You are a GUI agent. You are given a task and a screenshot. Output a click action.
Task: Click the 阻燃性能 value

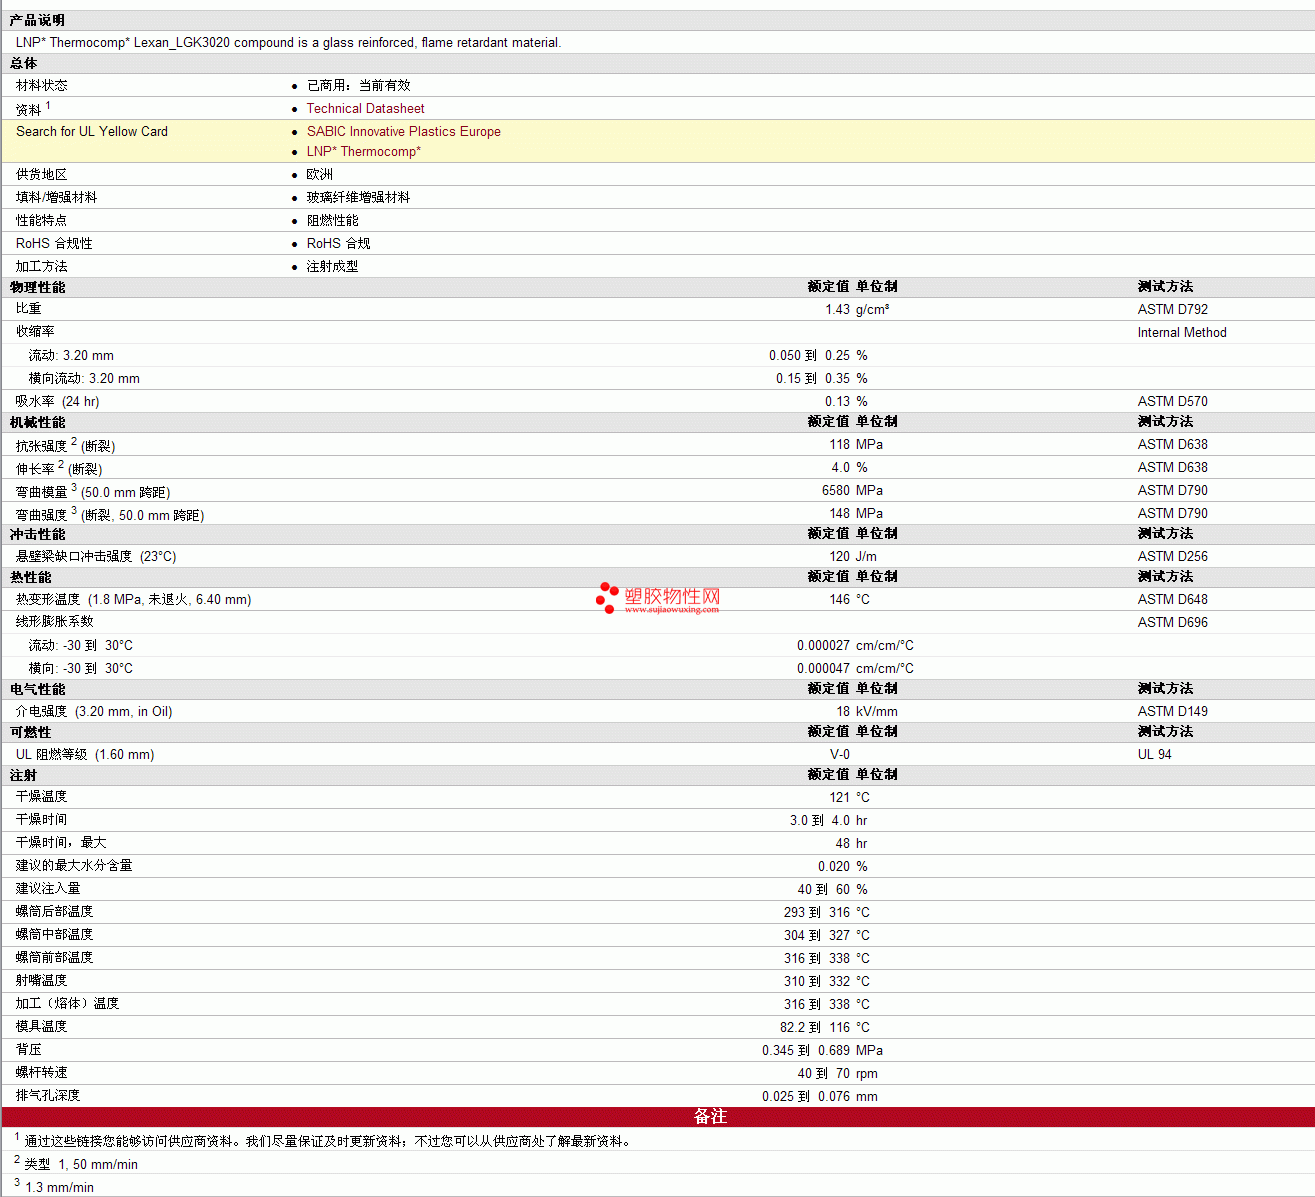click(x=332, y=220)
